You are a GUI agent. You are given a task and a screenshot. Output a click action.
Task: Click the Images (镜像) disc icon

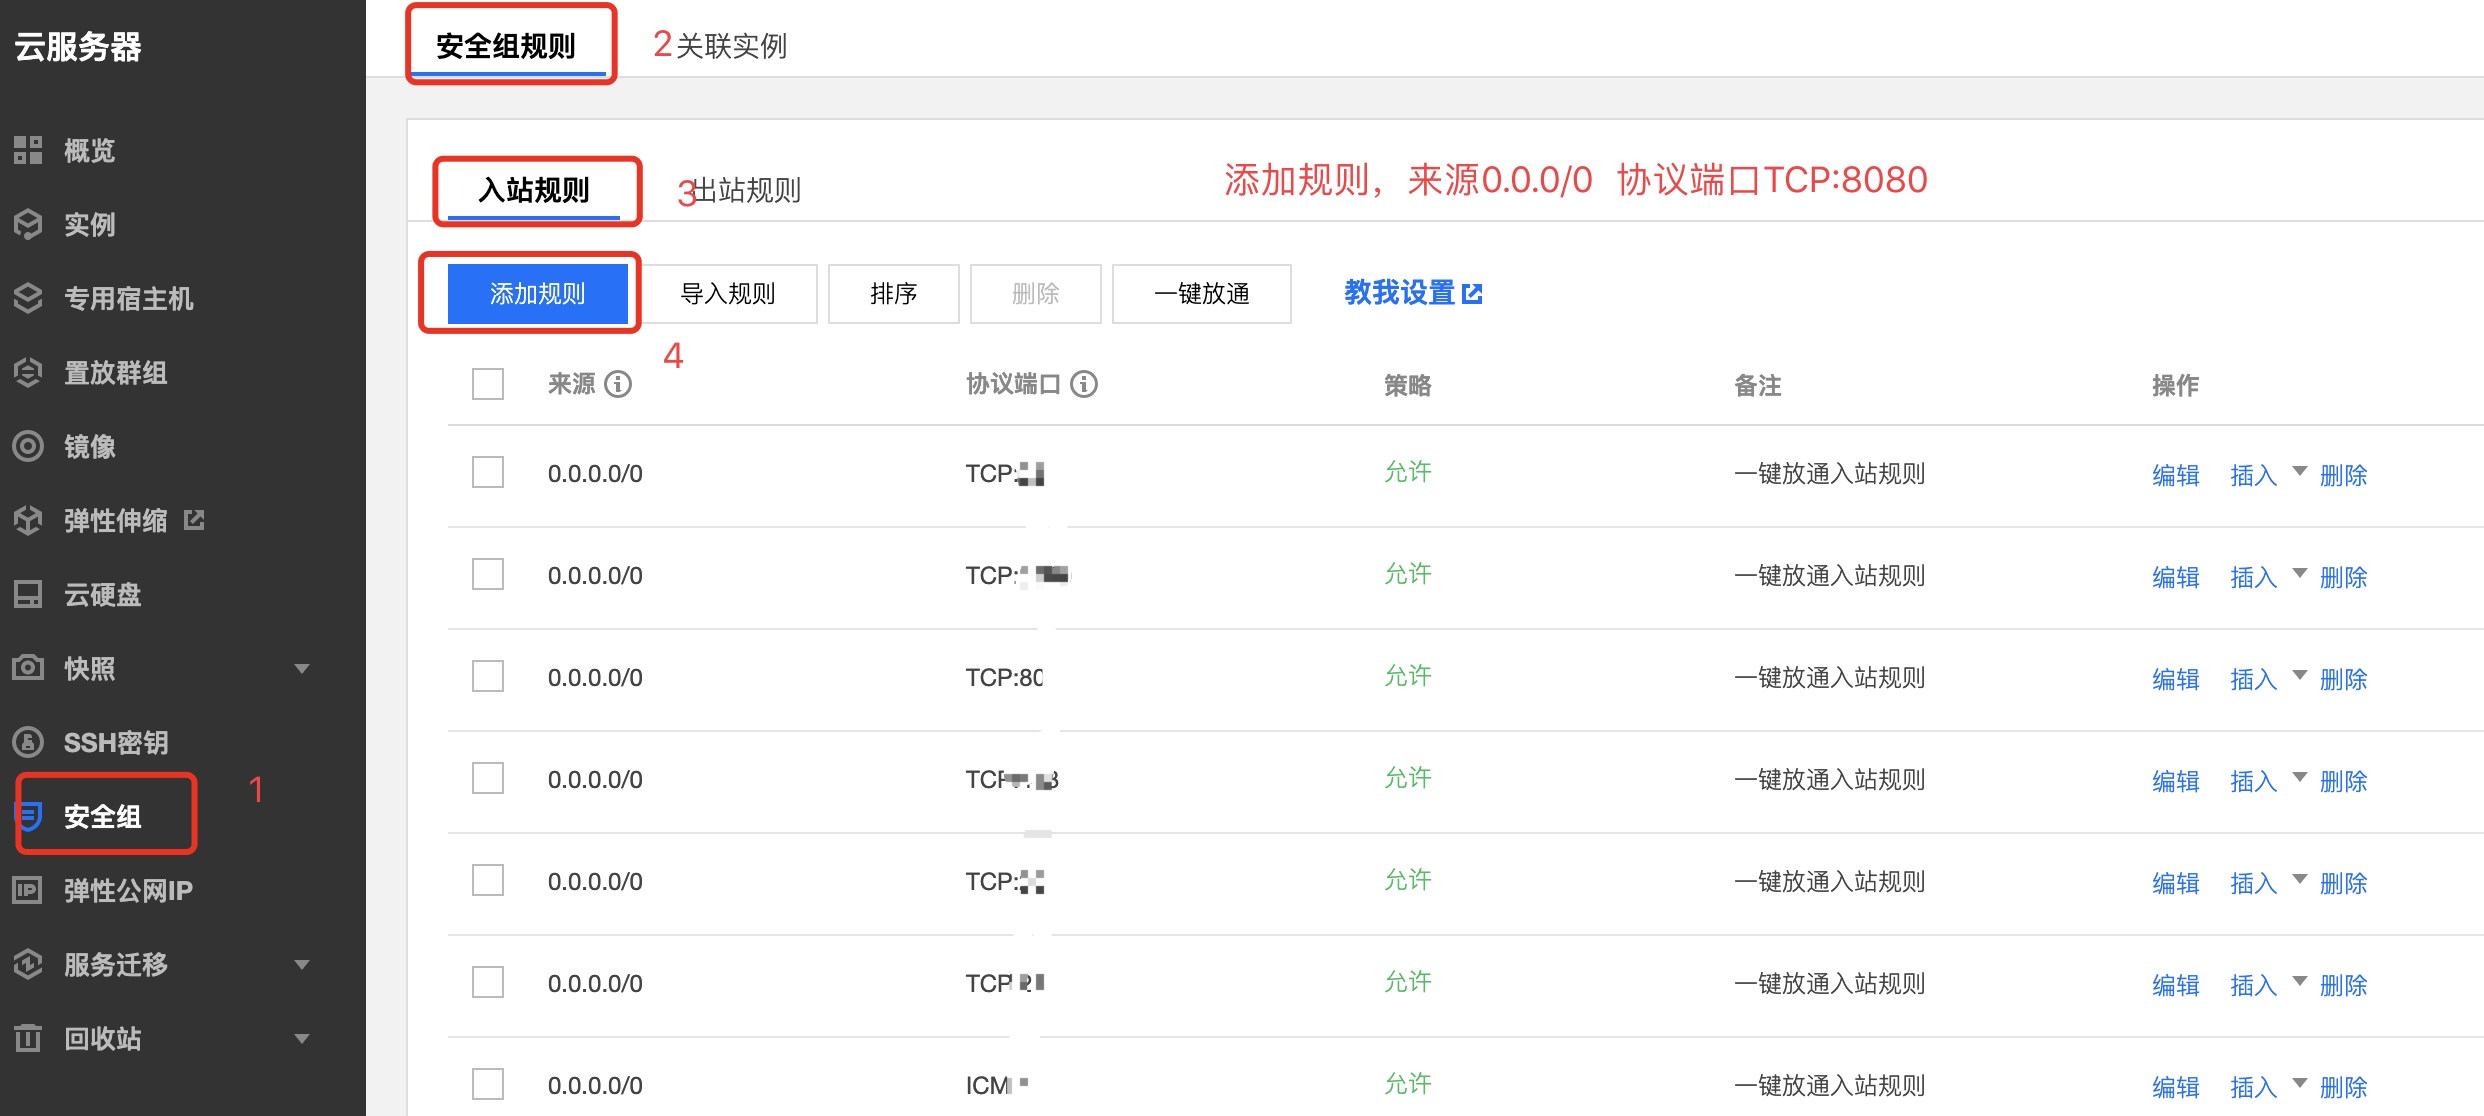[x=28, y=446]
